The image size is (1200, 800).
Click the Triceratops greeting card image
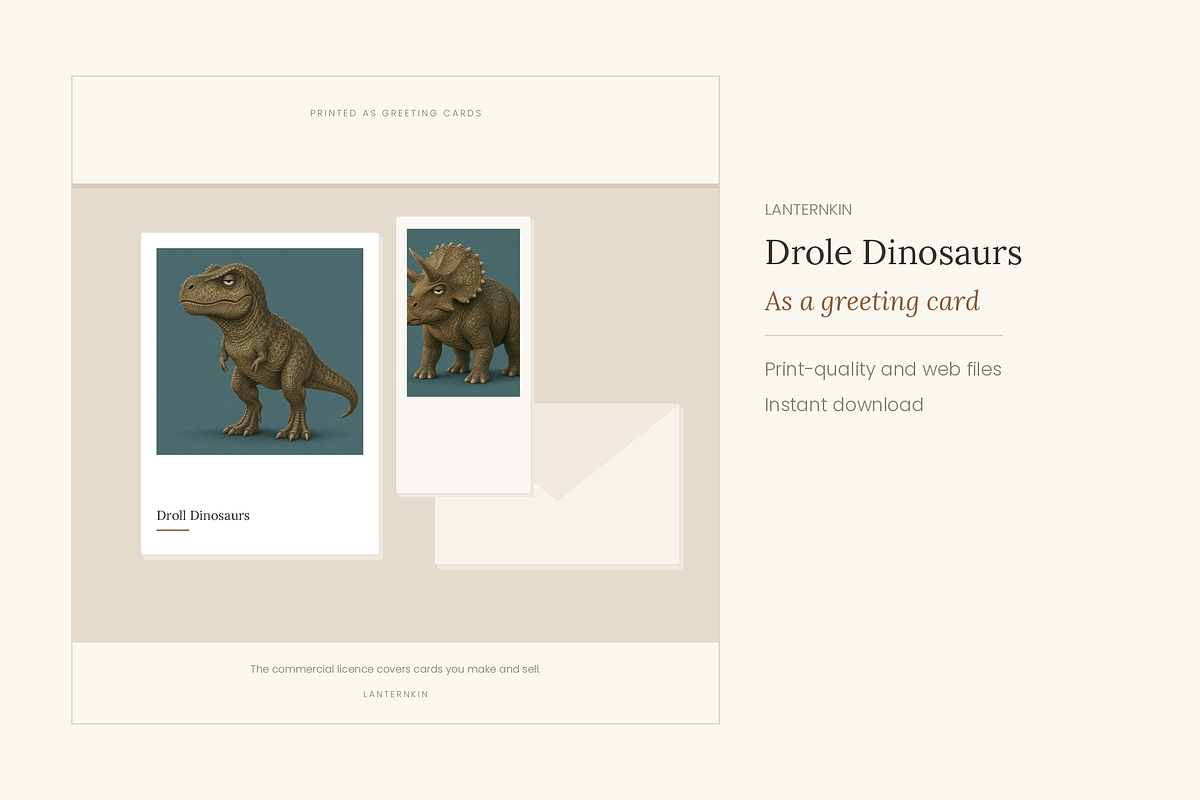click(x=463, y=313)
